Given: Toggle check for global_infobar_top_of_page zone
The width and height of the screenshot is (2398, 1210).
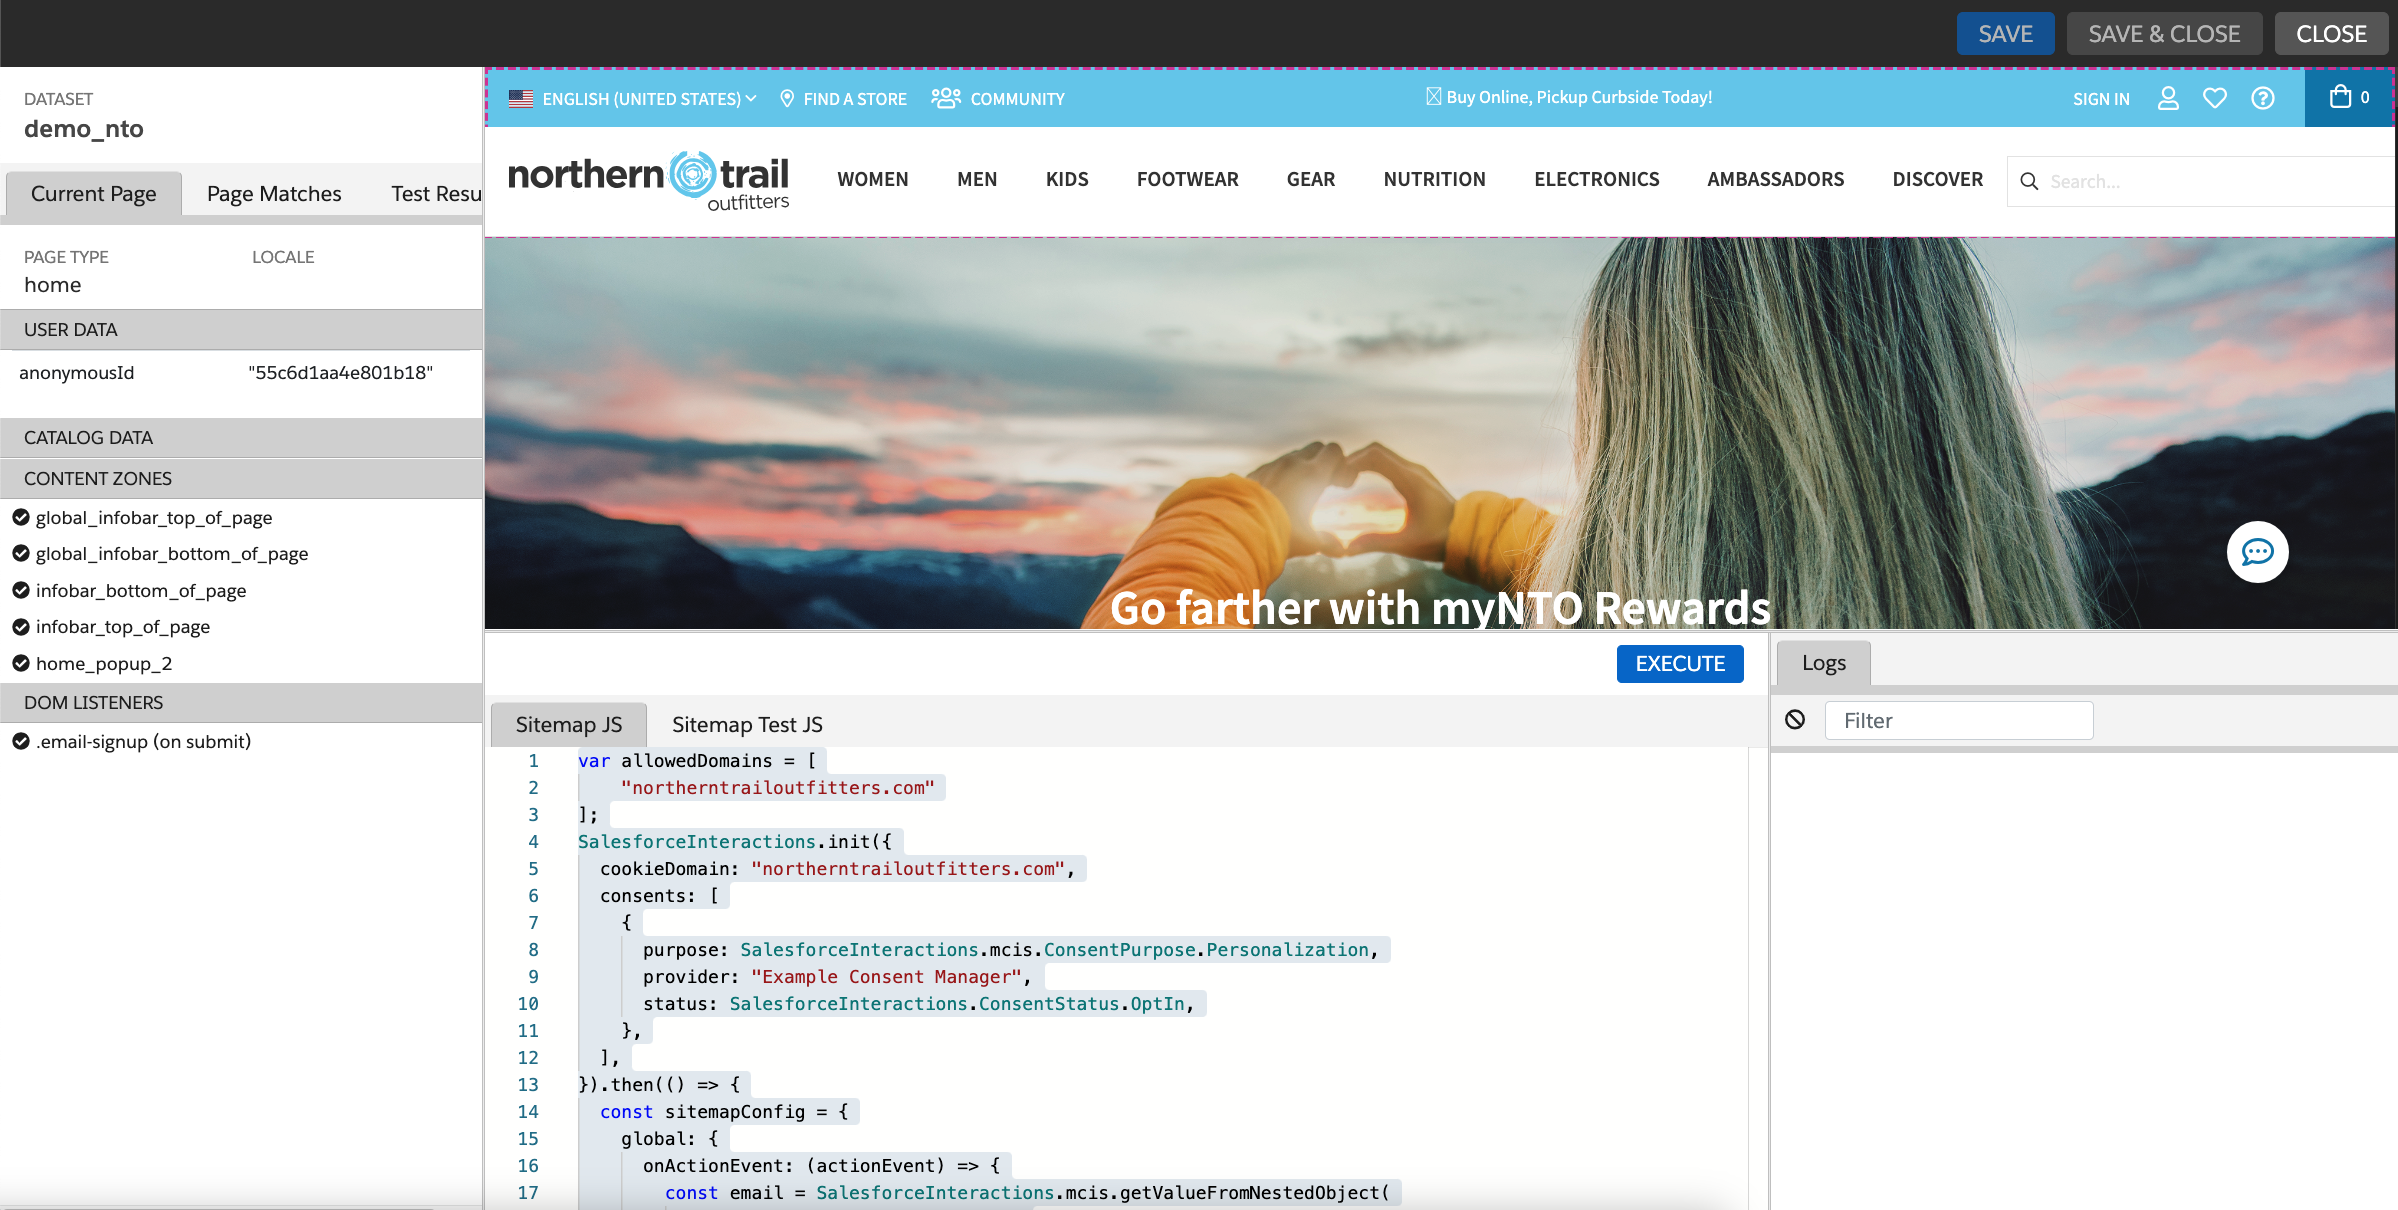Looking at the screenshot, I should pyautogui.click(x=20, y=517).
